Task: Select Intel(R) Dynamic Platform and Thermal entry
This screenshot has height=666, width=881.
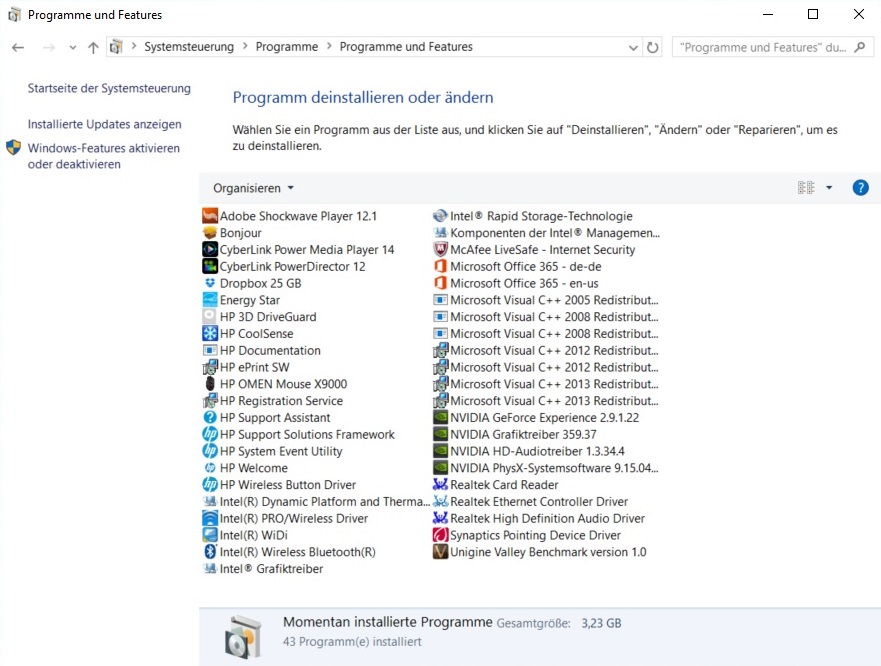Action: [316, 501]
